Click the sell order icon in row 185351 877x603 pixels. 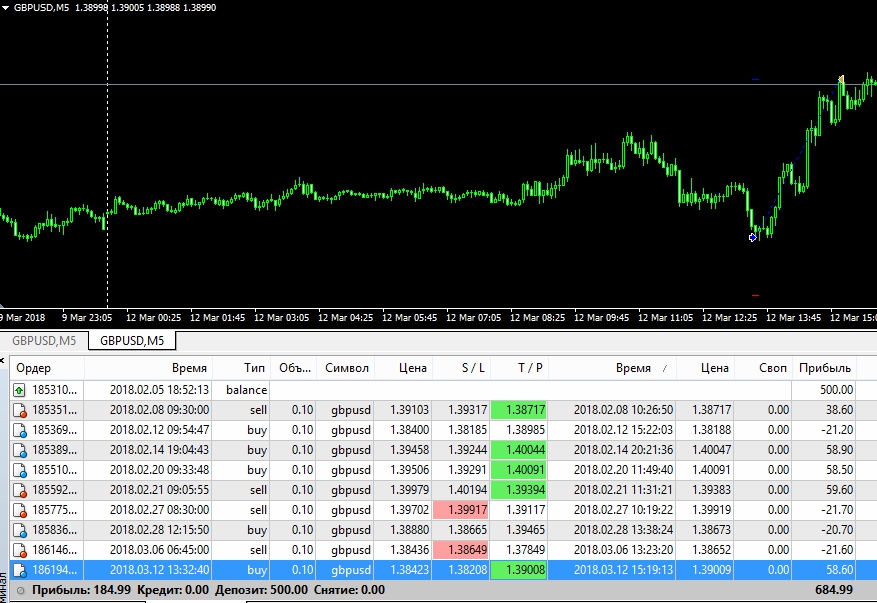19,410
